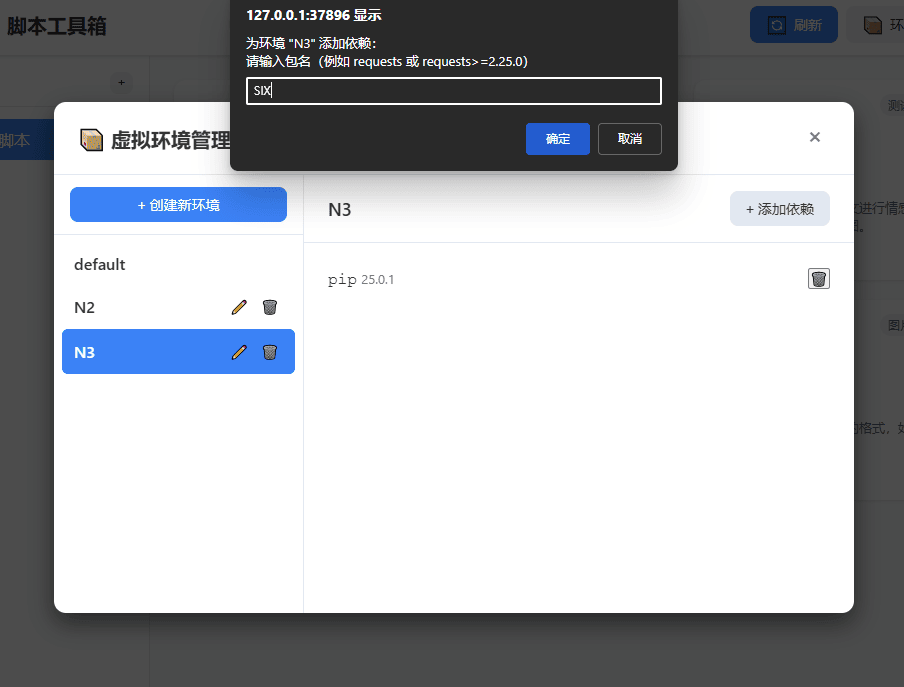Click the package name input containing SIX
The image size is (904, 687).
point(453,90)
